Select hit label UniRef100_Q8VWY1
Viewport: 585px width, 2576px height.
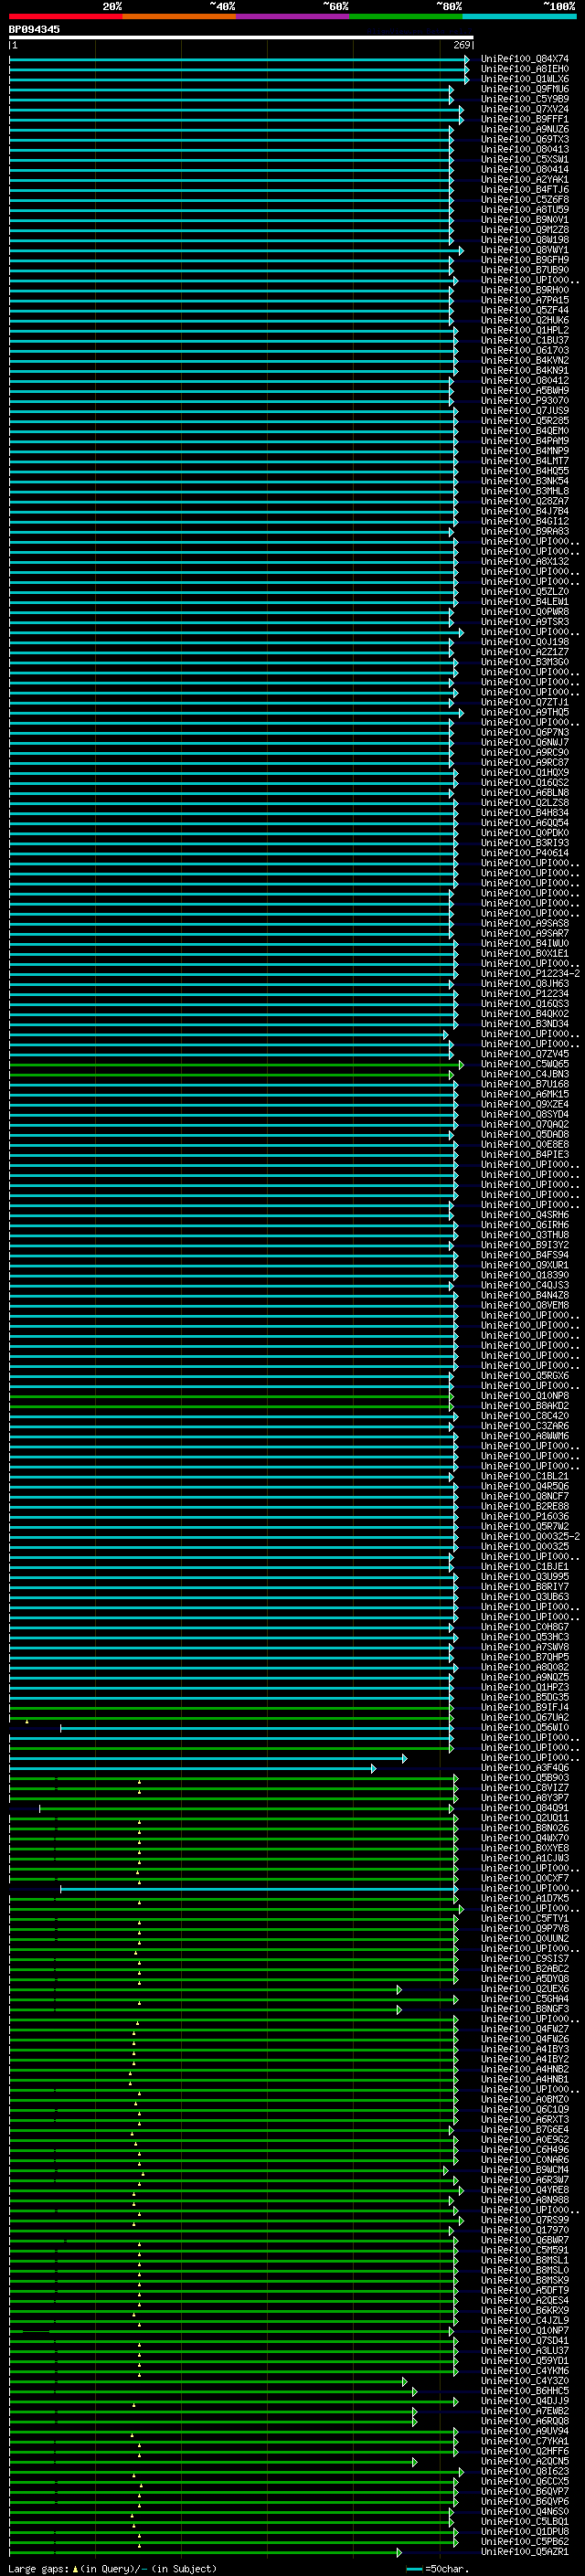524,250
